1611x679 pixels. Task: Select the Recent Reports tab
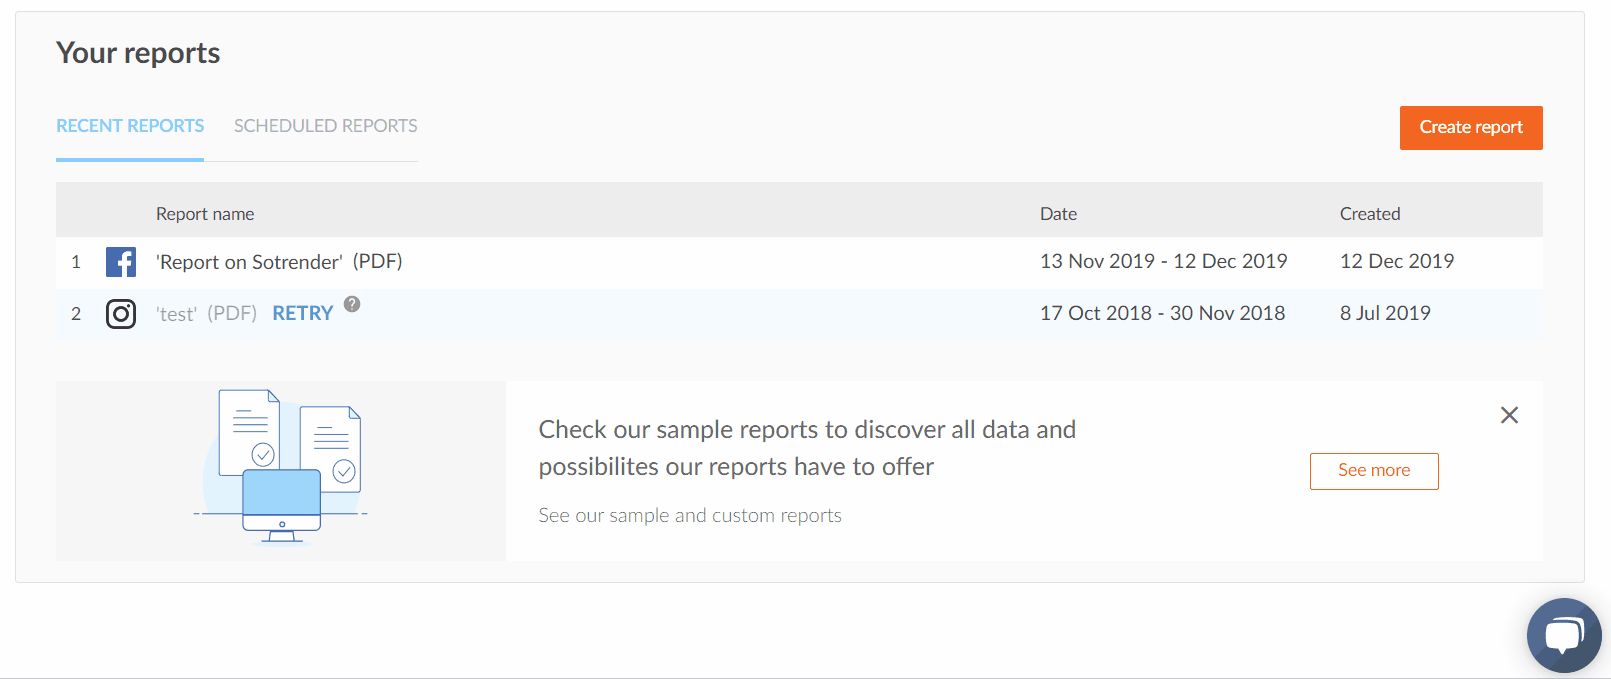(x=130, y=126)
